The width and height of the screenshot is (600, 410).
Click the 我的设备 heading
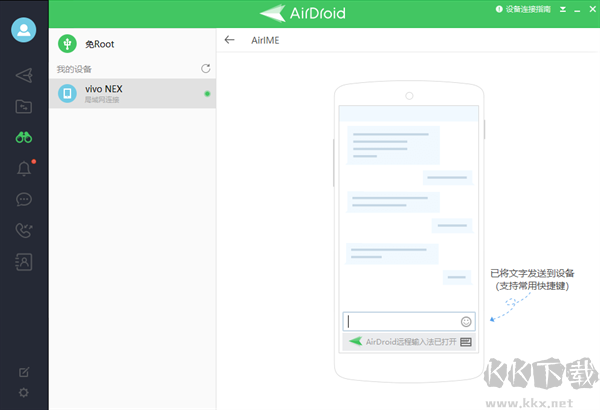[x=74, y=69]
